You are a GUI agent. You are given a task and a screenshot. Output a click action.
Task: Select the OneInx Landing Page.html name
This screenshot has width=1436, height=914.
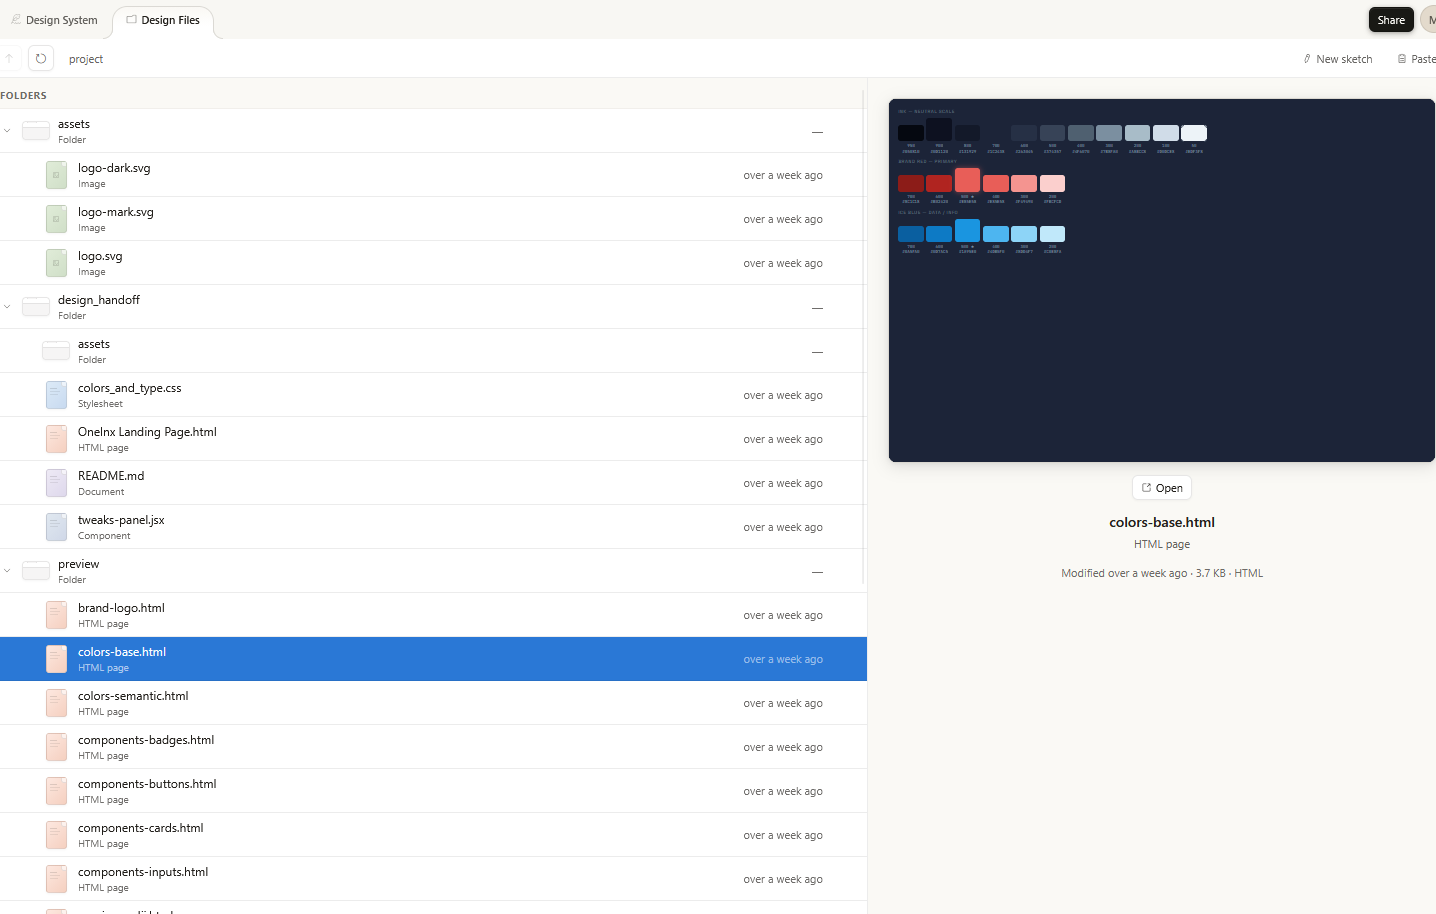point(147,432)
